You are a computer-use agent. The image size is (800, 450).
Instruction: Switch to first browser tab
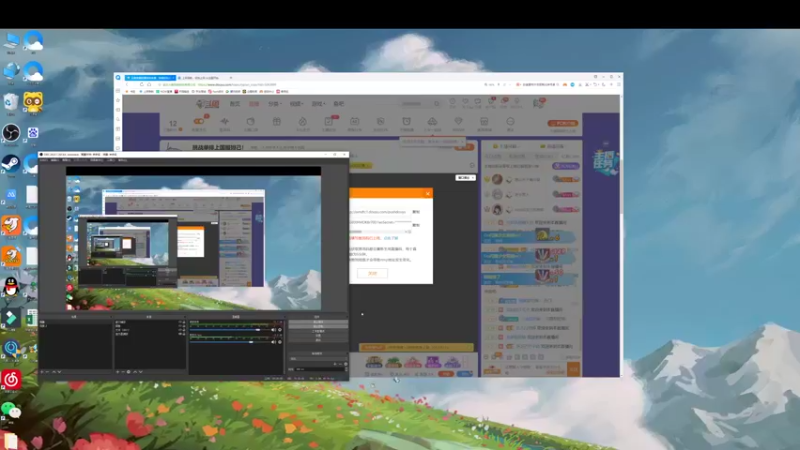click(149, 78)
